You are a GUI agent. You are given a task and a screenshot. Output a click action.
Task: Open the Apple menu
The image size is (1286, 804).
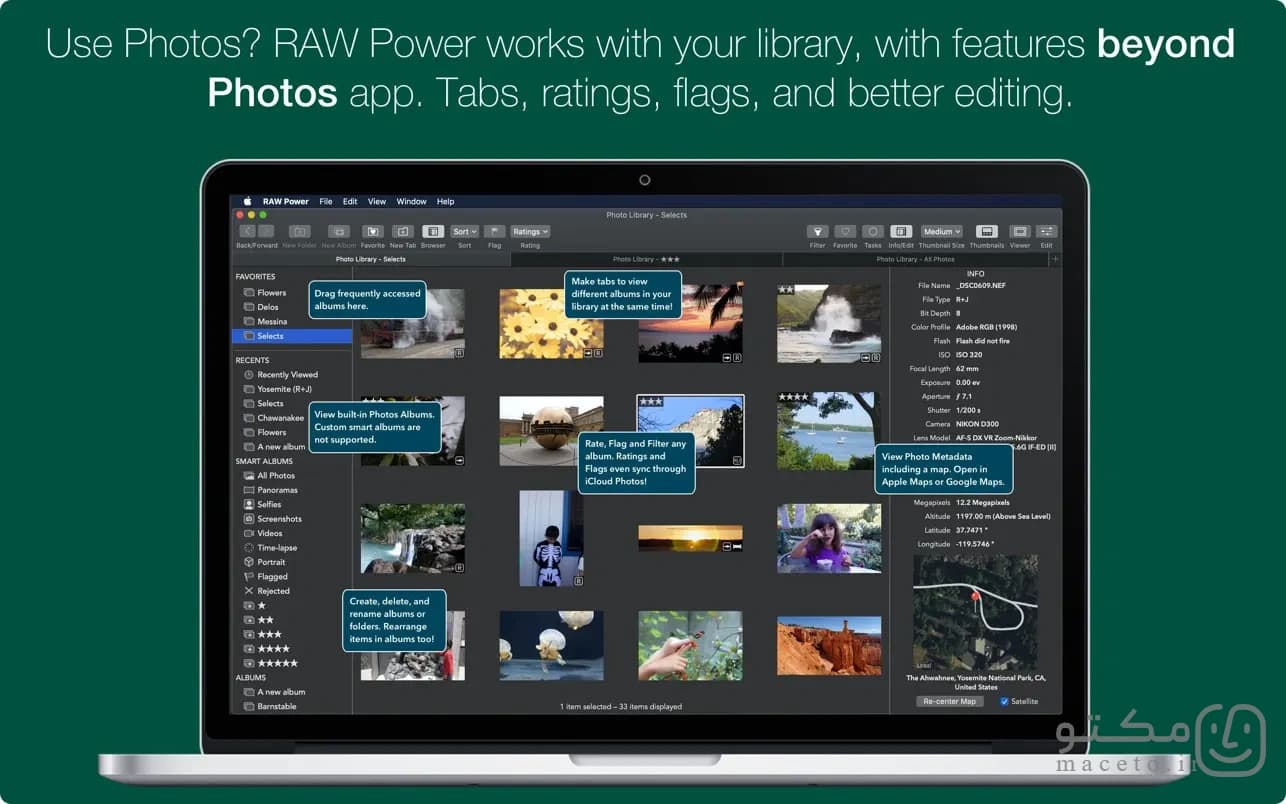click(x=247, y=201)
